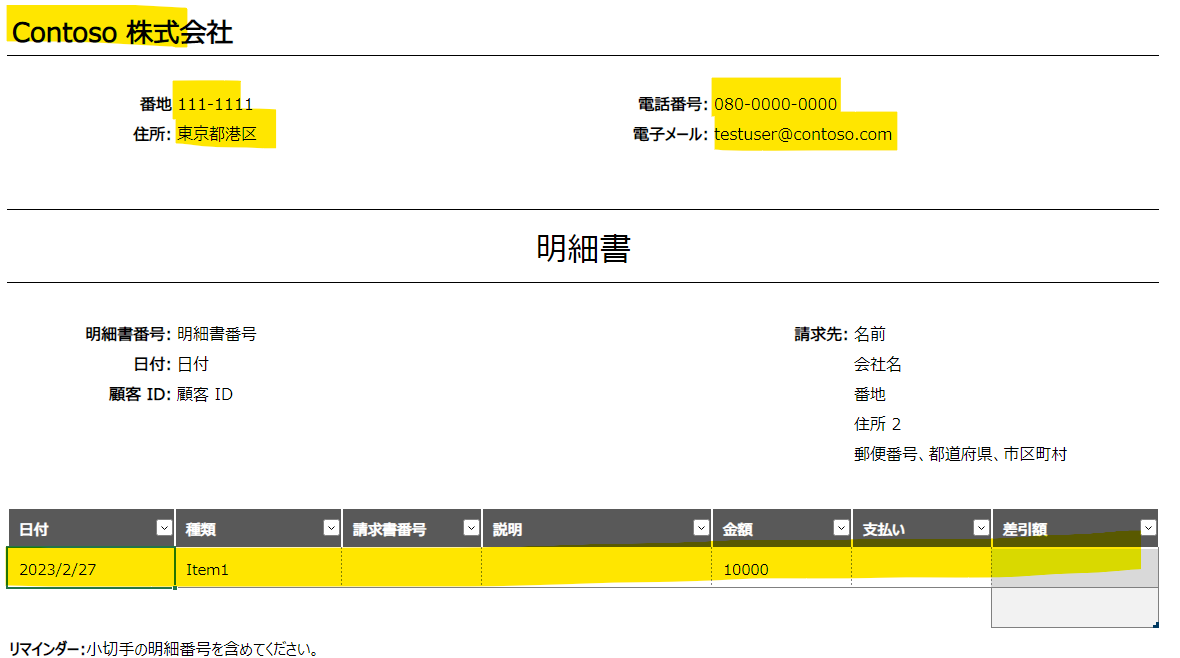Select the 住所 2 billing placeholder
The image size is (1180, 658).
877,424
